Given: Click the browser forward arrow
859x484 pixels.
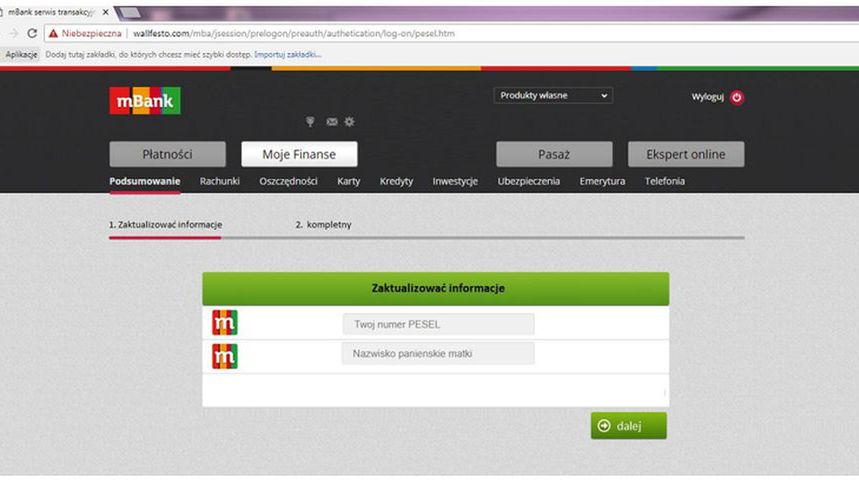Looking at the screenshot, I should pos(13,33).
